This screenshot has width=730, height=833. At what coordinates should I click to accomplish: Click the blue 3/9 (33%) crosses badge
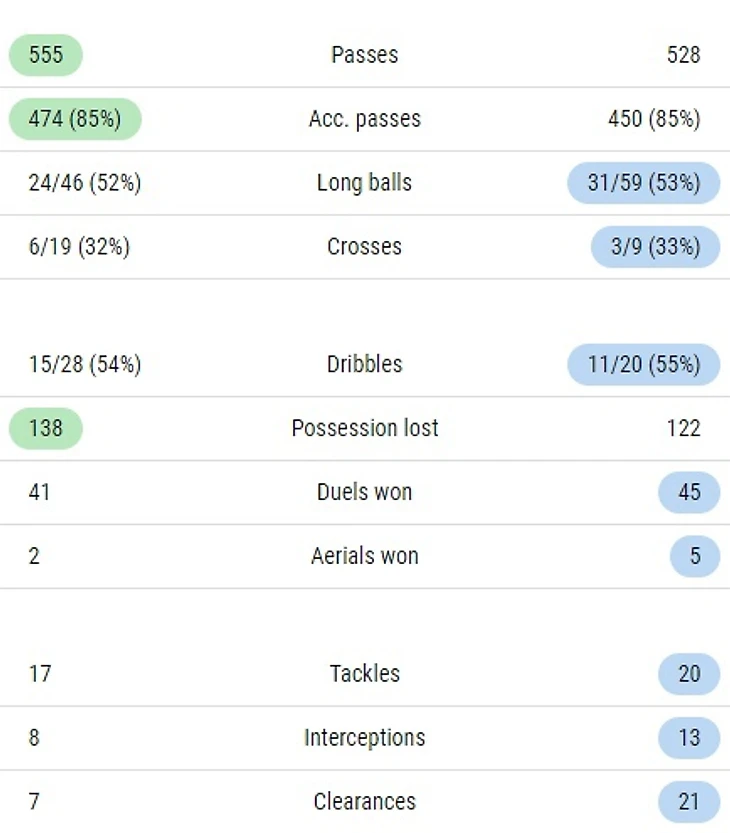[x=655, y=247]
